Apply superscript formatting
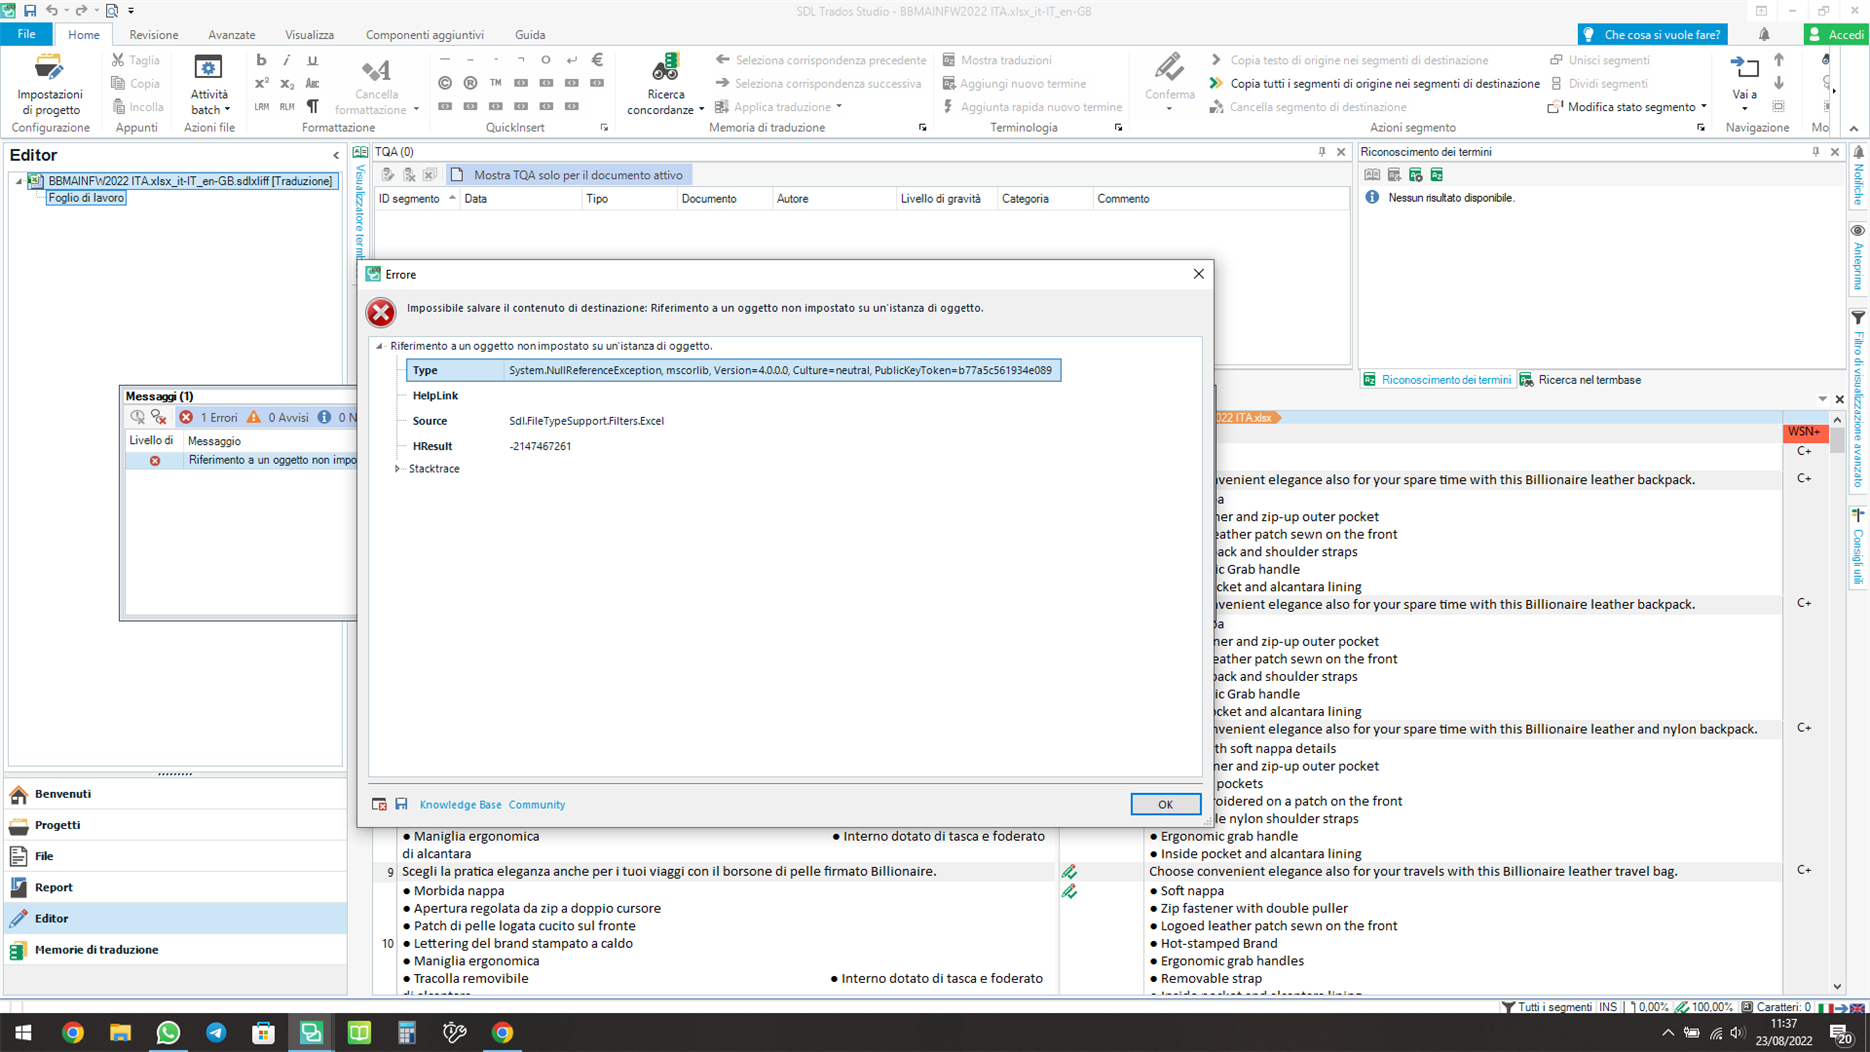Viewport: 1870px width, 1052px height. [x=261, y=84]
